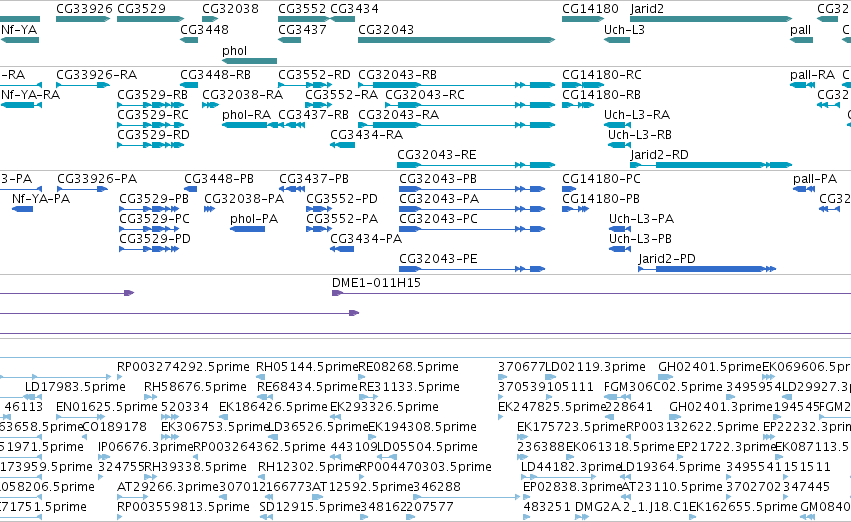This screenshot has height=522, width=851.
Task: Select EST RP003274292.5prime
Action: tap(183, 367)
